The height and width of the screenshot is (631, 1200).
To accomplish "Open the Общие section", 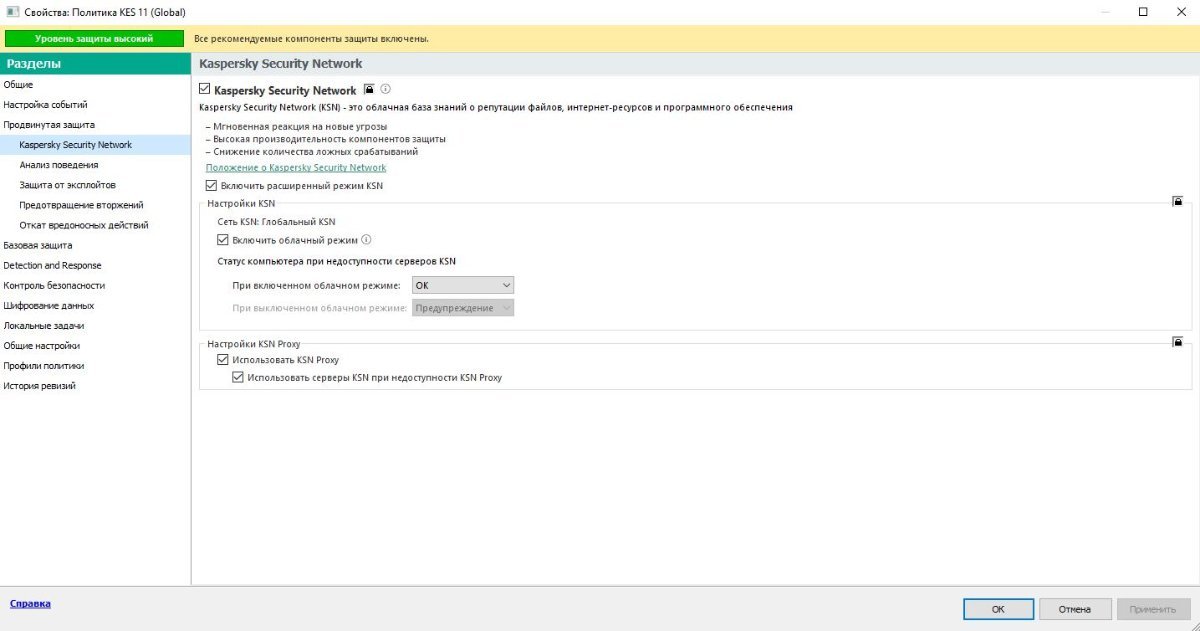I will click(18, 85).
